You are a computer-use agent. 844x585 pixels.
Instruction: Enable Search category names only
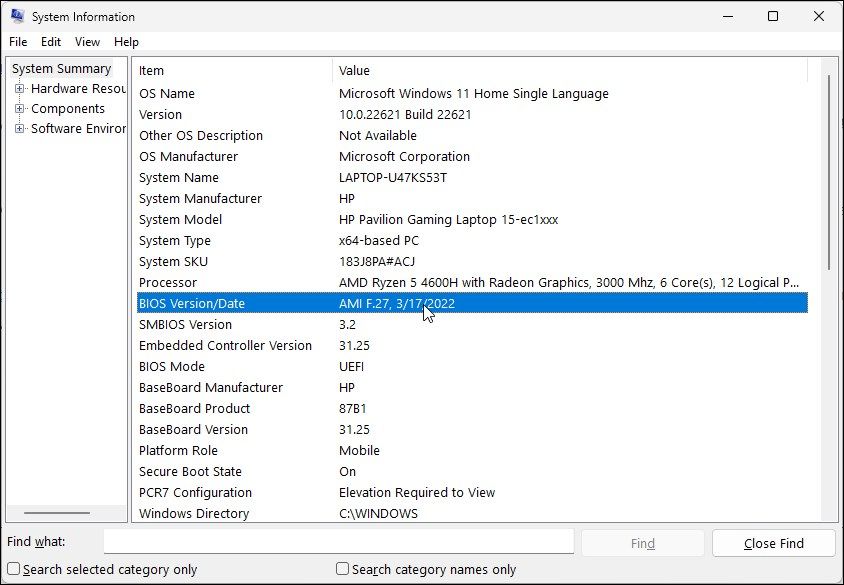(x=342, y=568)
